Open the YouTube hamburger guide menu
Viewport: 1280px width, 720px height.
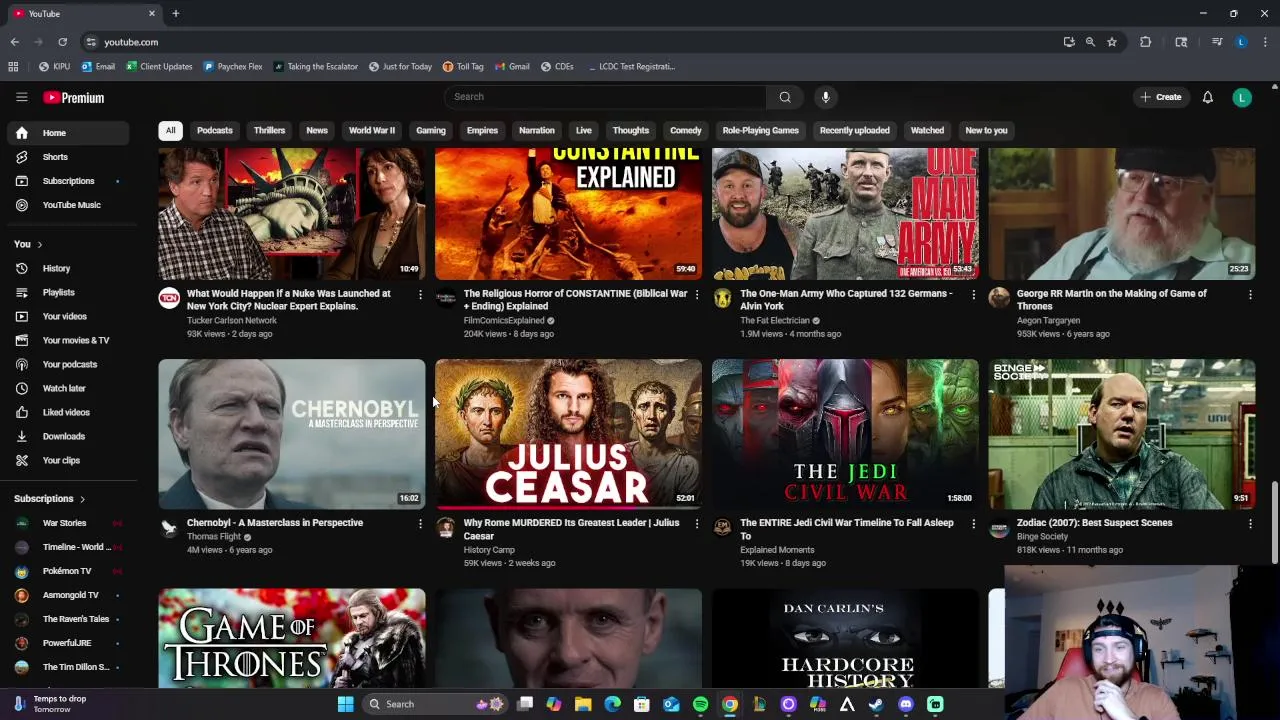pos(21,97)
